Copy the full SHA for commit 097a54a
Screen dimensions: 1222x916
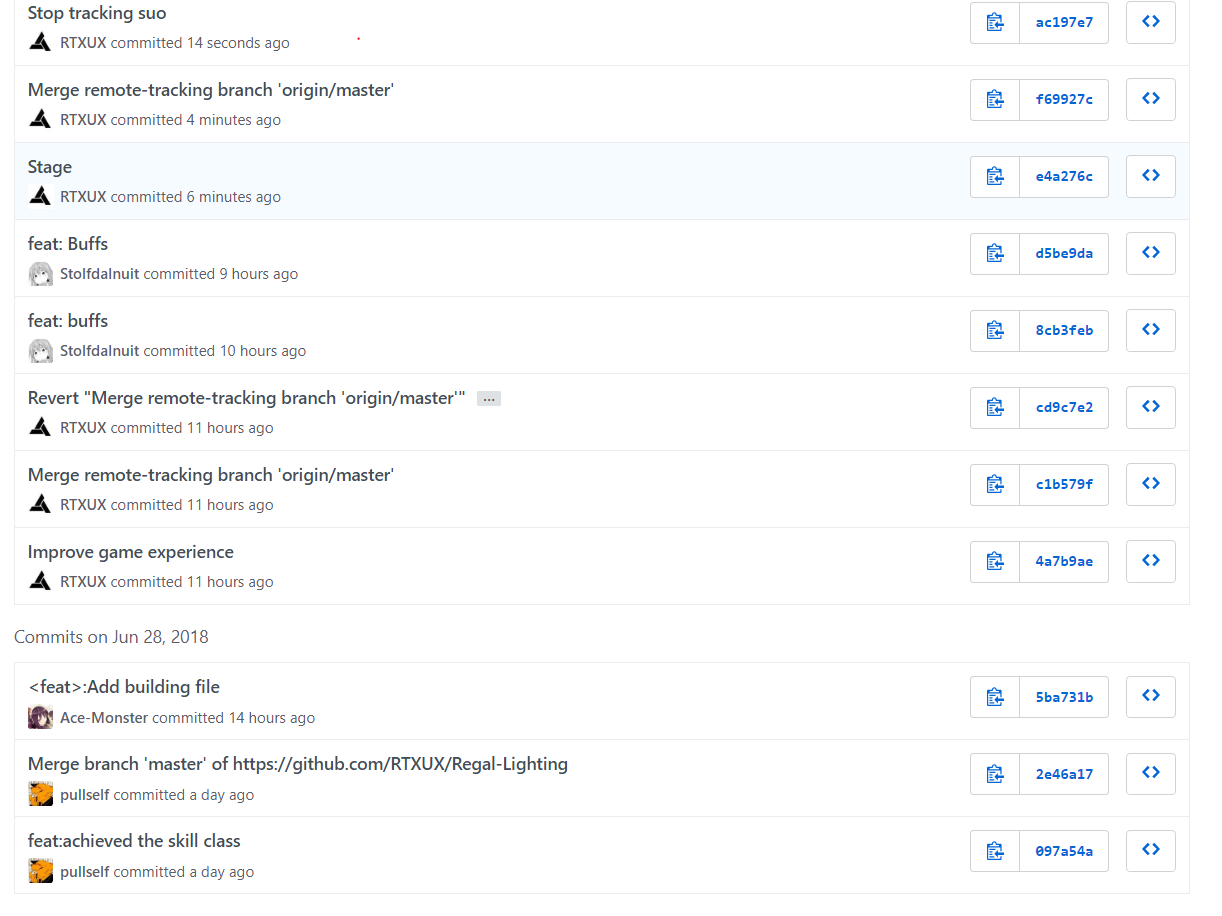click(995, 851)
